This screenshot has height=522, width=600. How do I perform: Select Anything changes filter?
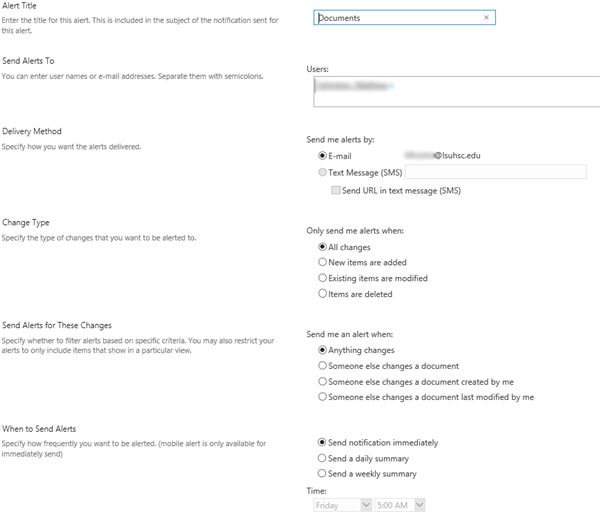322,351
